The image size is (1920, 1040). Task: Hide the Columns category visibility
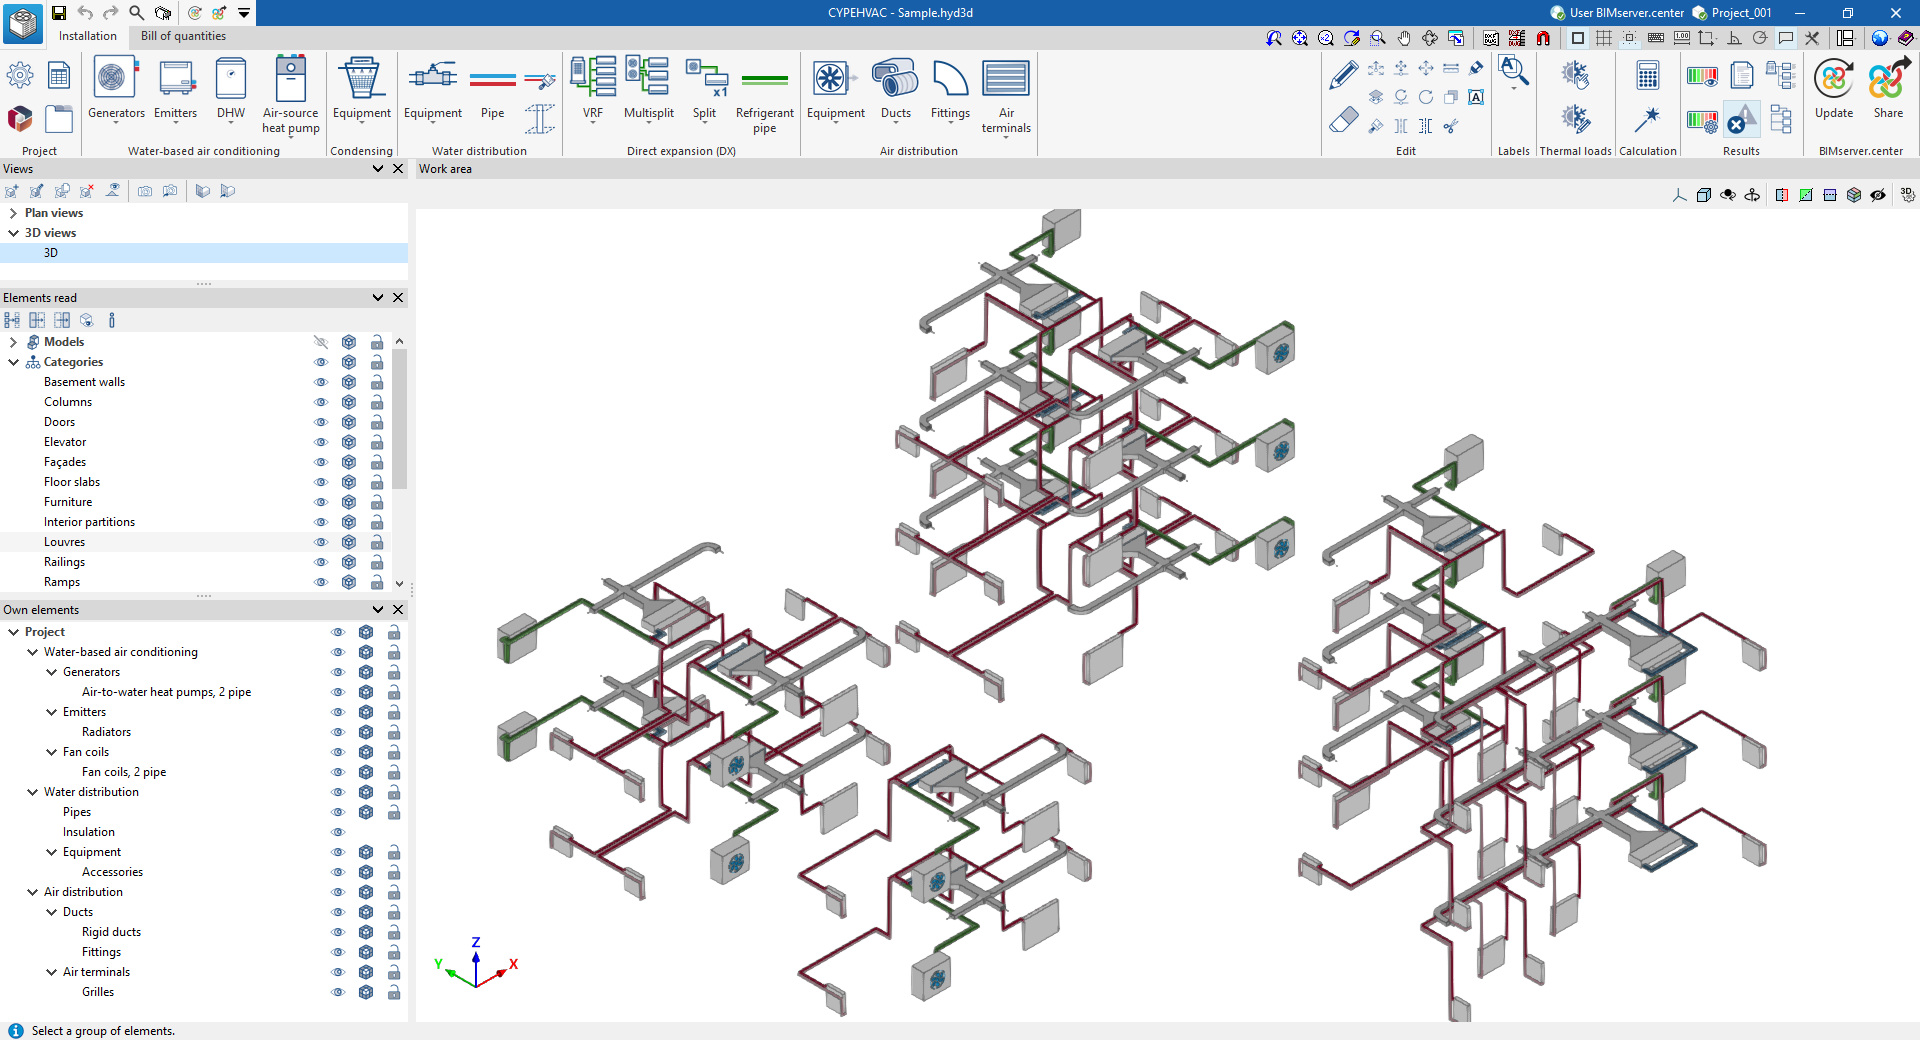click(320, 402)
